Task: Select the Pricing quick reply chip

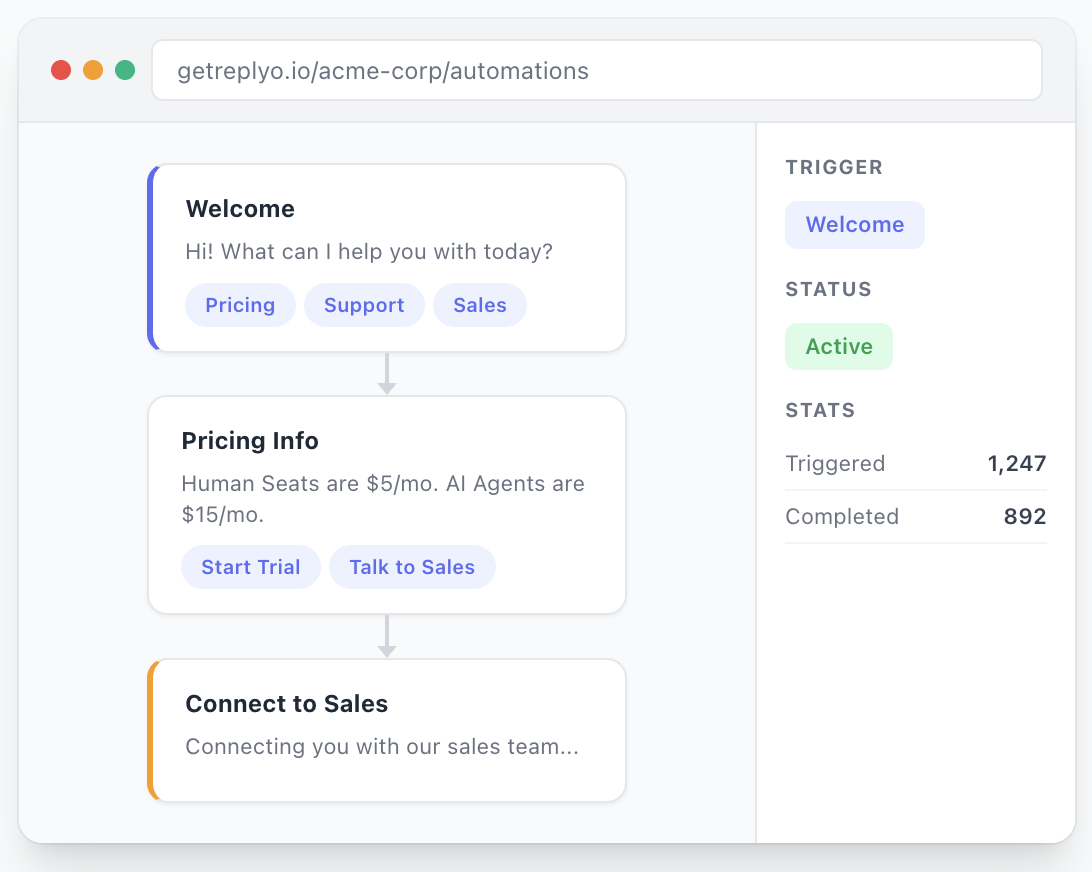Action: pyautogui.click(x=240, y=305)
